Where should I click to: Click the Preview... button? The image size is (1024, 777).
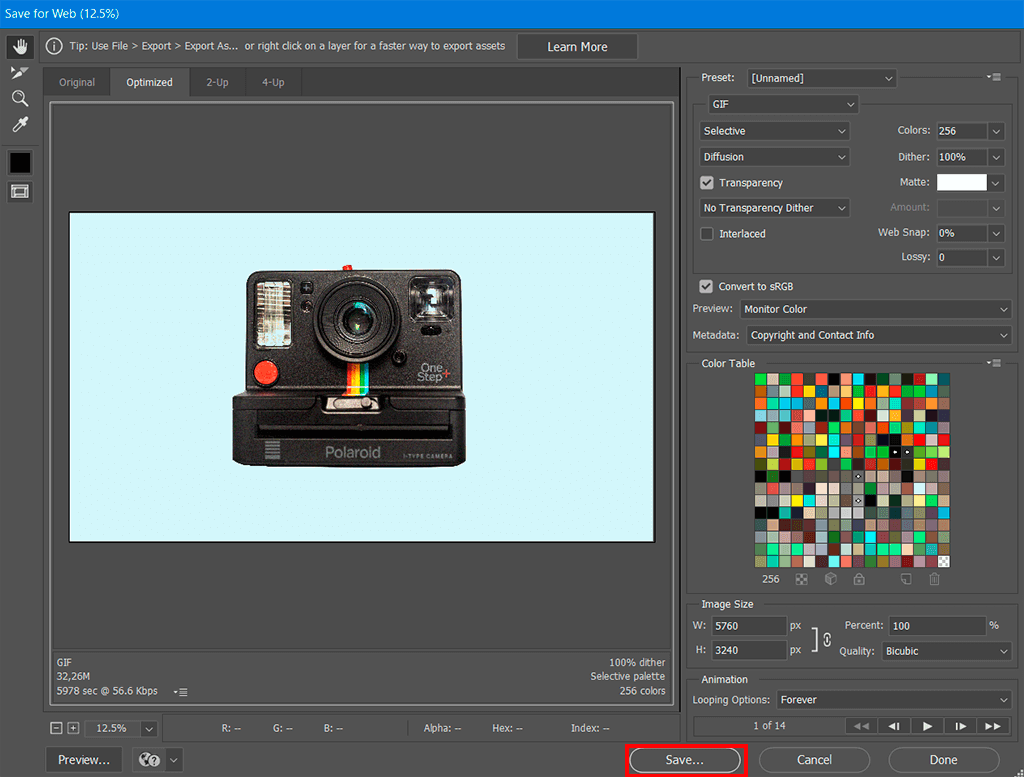pos(84,760)
